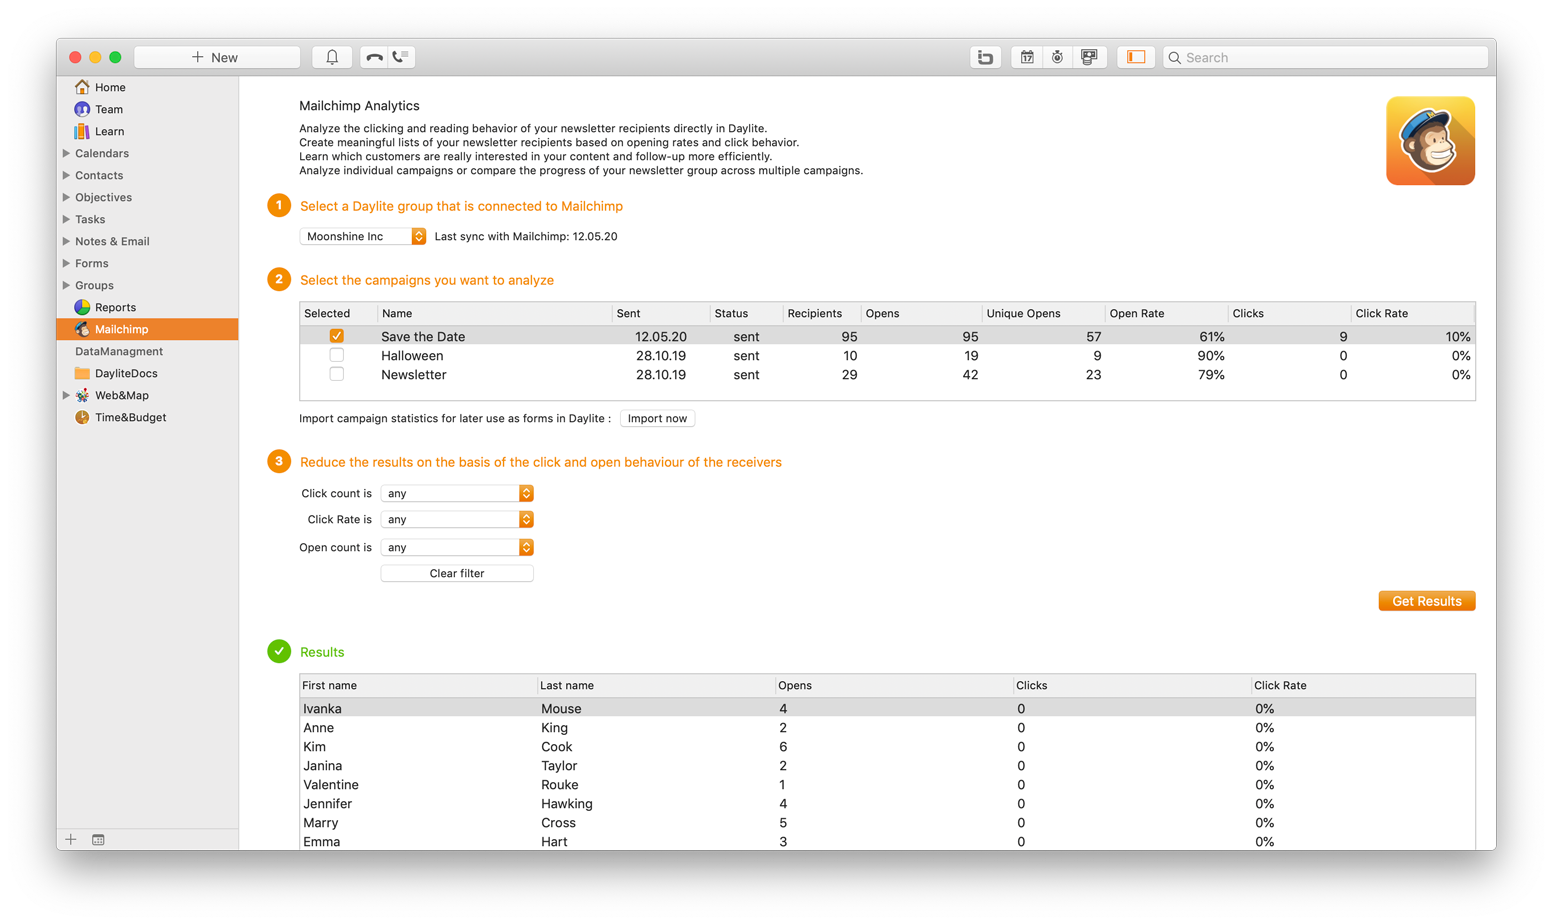Open Time&Budget in the sidebar
Screen dimensions: 1552x924
tap(130, 417)
